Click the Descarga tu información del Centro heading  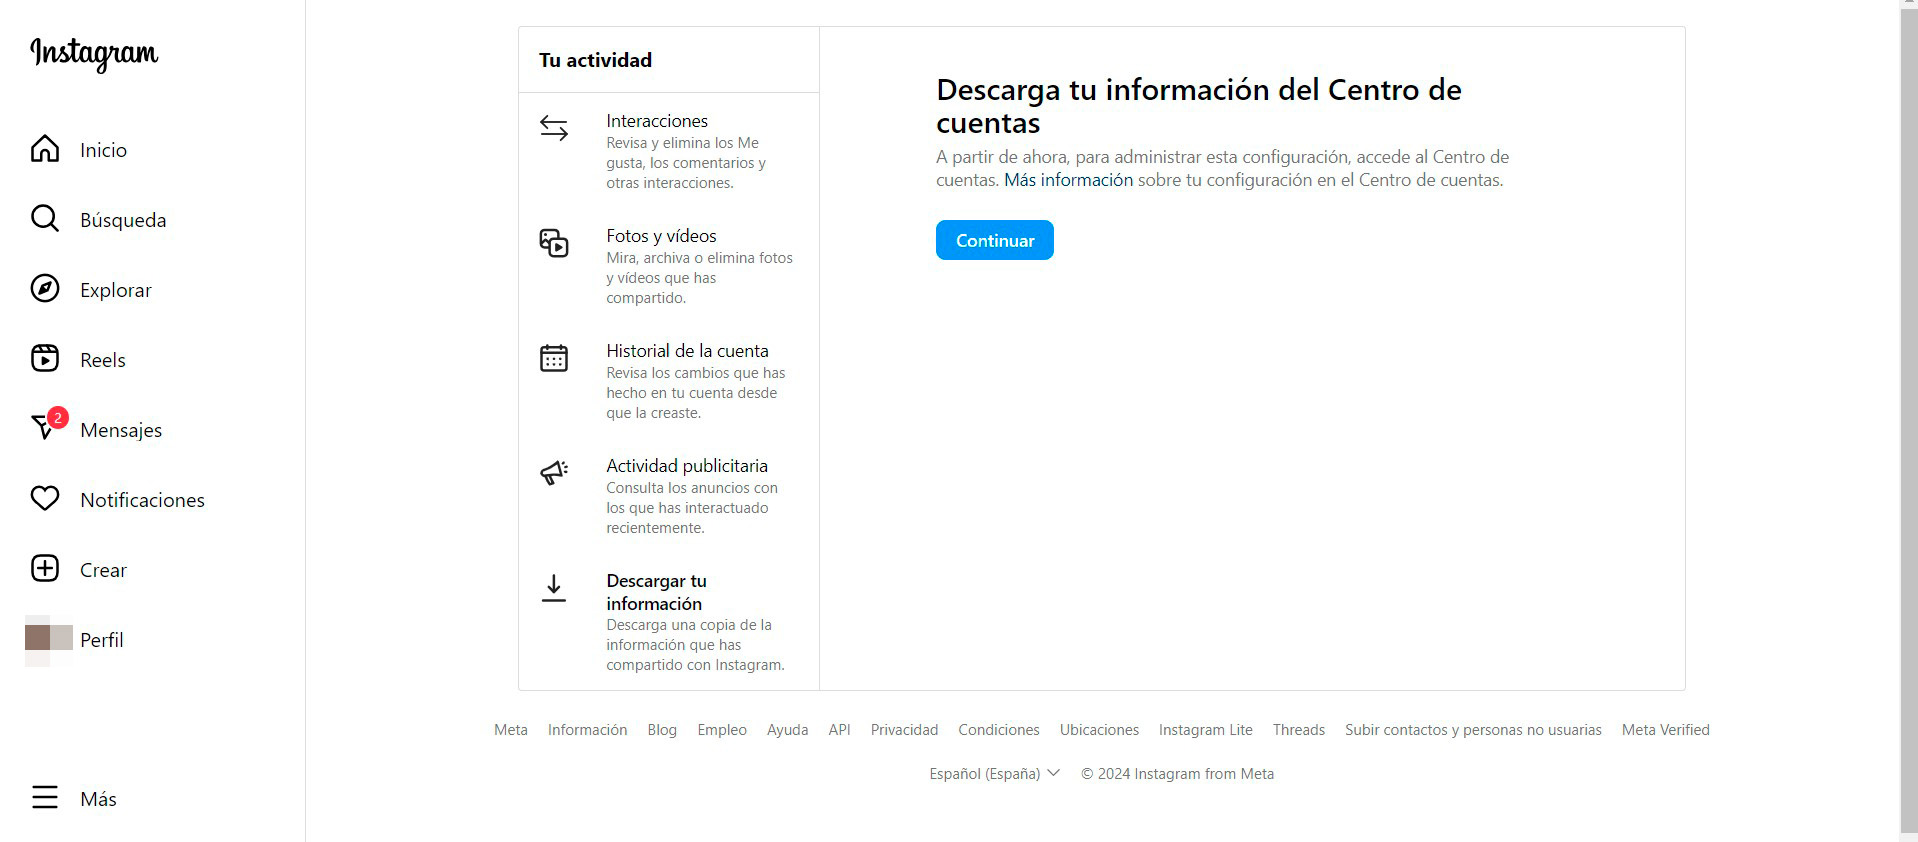tap(1199, 106)
